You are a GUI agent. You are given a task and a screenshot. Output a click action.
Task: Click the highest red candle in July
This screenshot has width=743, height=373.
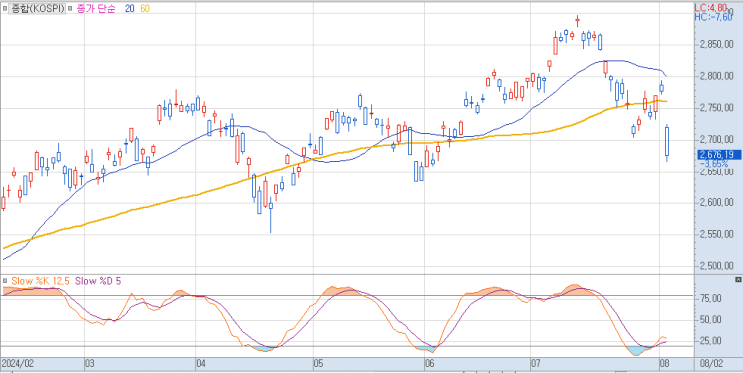(578, 21)
